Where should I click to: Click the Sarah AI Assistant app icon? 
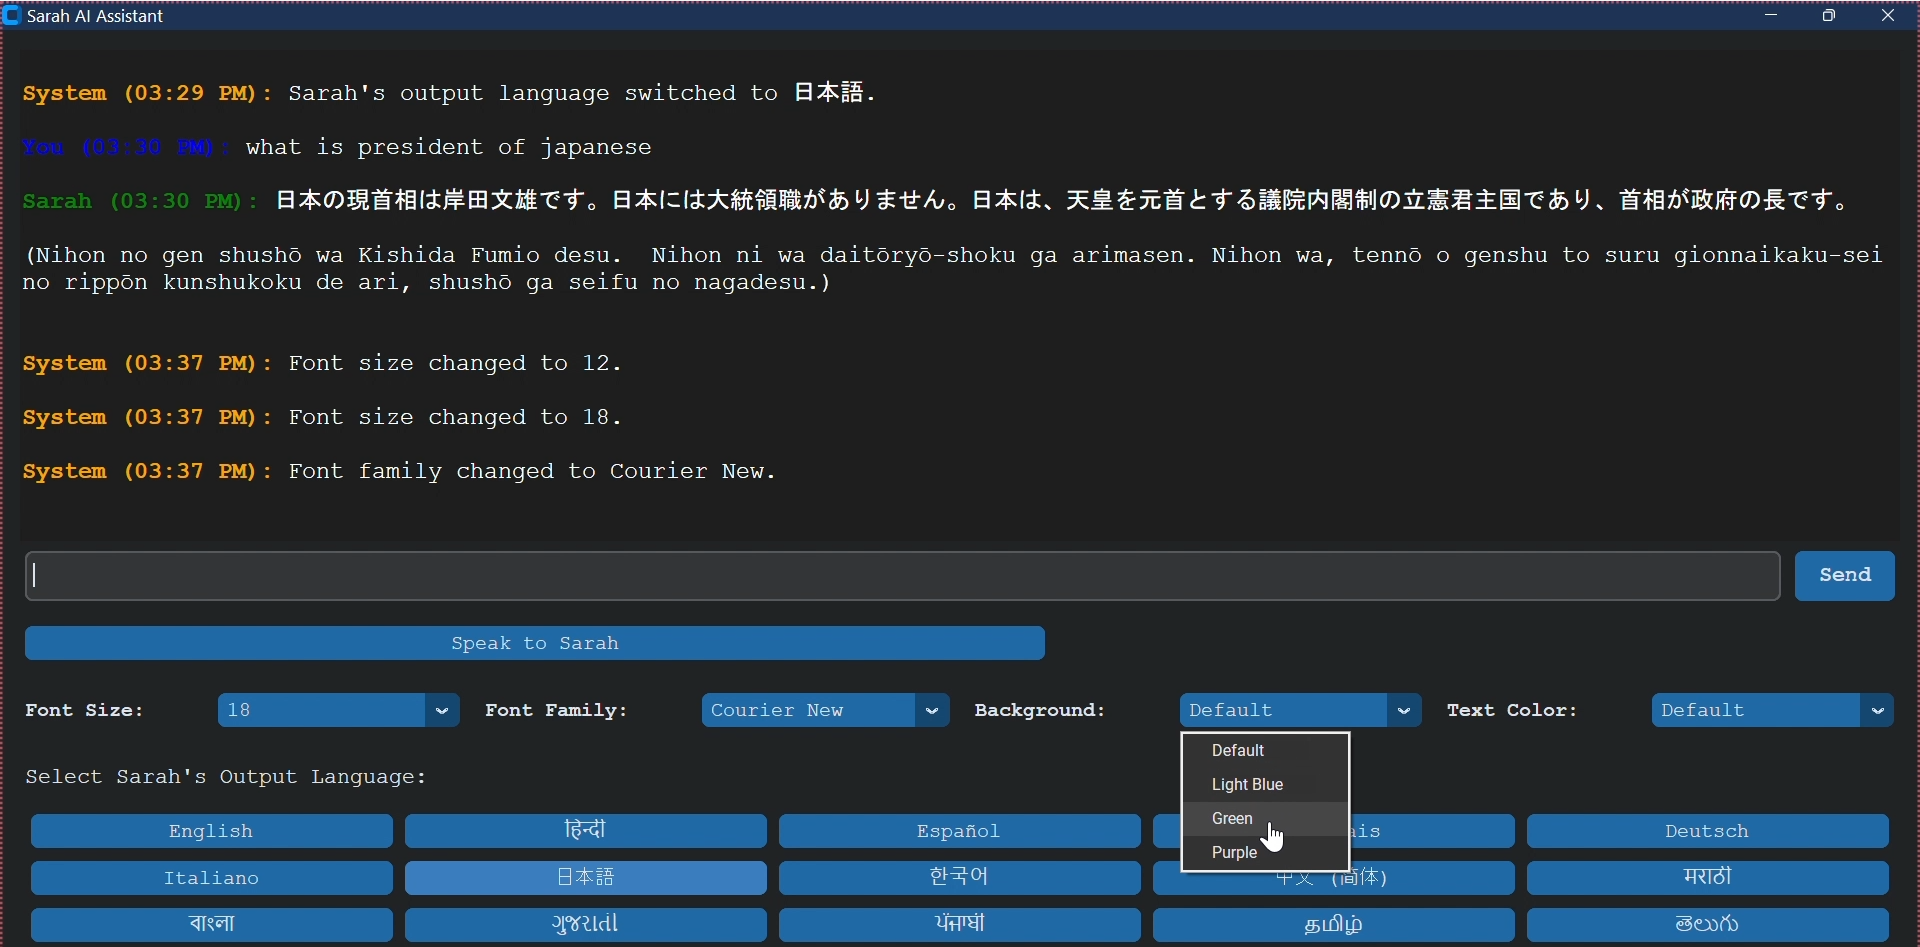pos(12,16)
